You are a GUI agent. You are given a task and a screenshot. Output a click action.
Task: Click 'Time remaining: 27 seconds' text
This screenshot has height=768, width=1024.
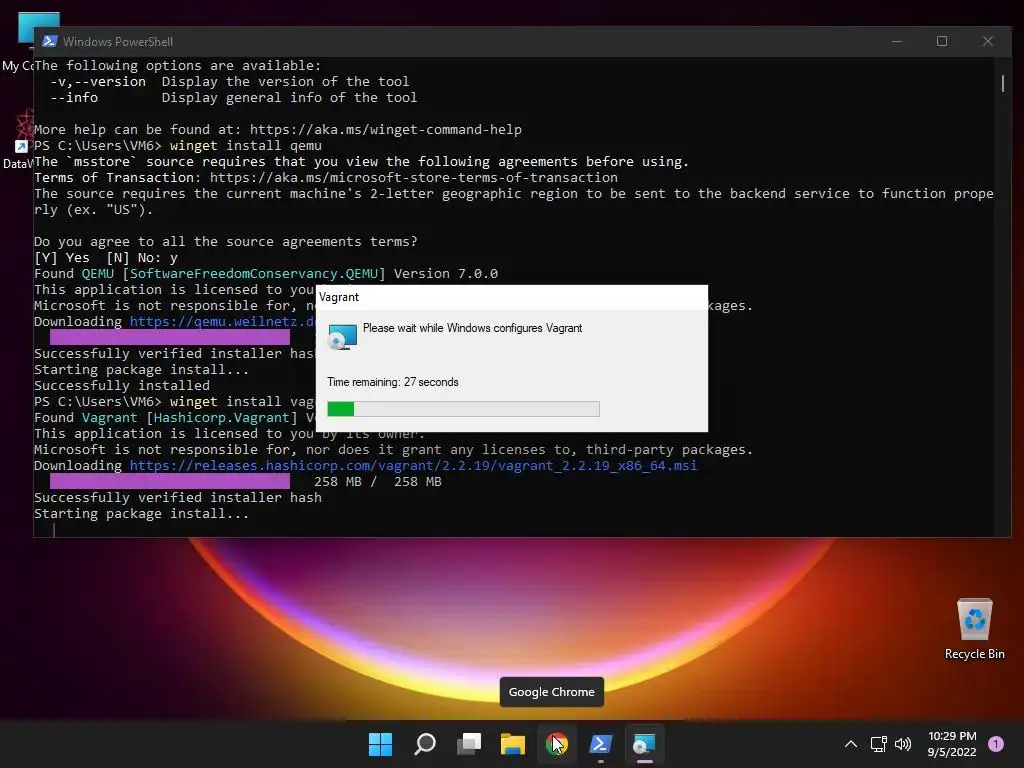pyautogui.click(x=392, y=382)
